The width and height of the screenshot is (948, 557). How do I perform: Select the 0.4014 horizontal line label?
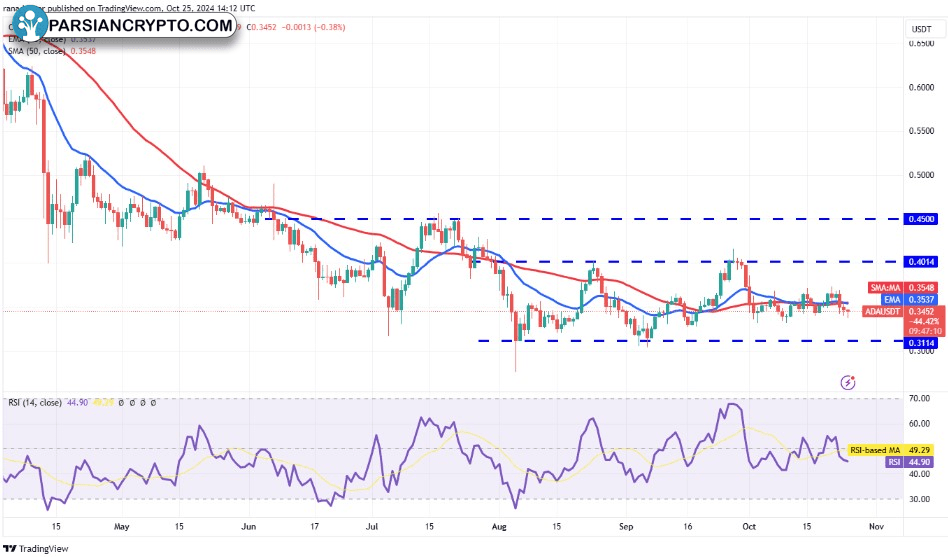click(x=921, y=262)
